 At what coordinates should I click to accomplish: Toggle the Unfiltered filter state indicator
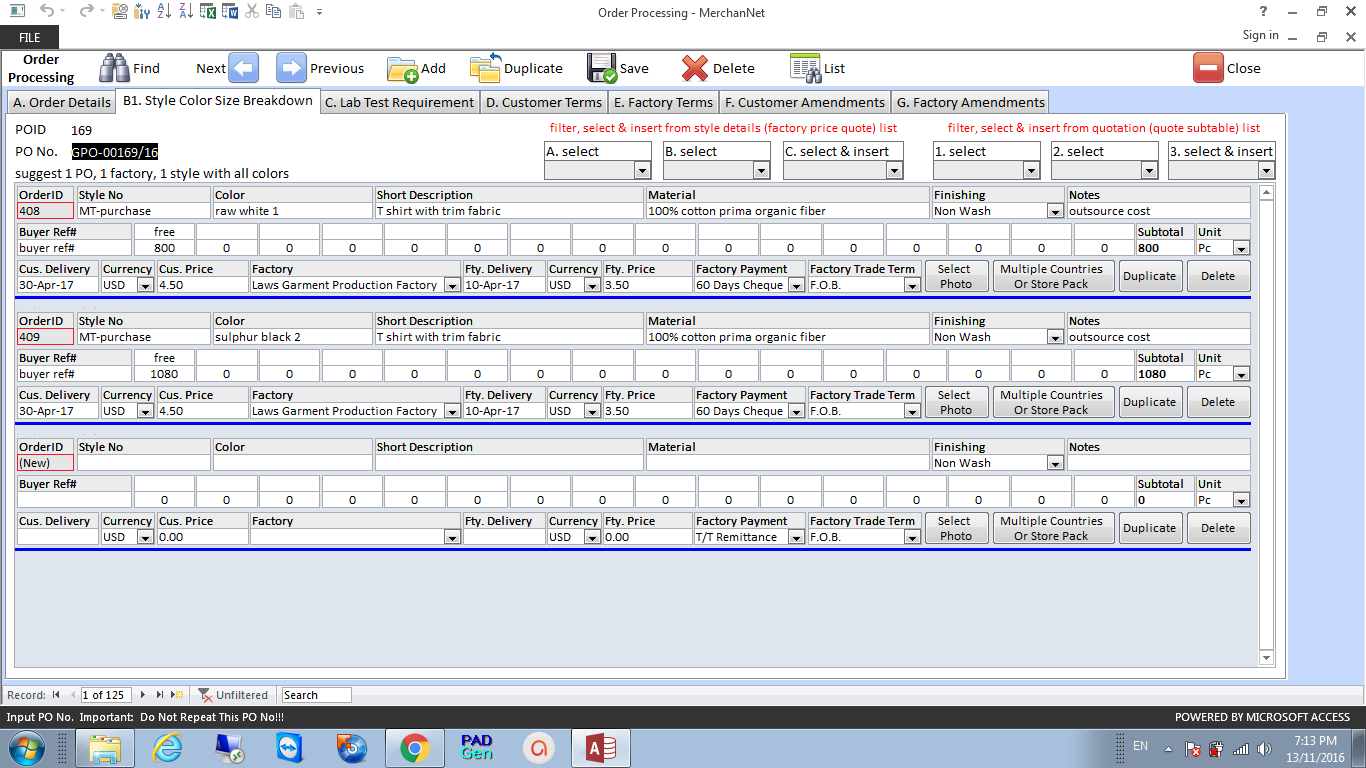pyautogui.click(x=234, y=694)
